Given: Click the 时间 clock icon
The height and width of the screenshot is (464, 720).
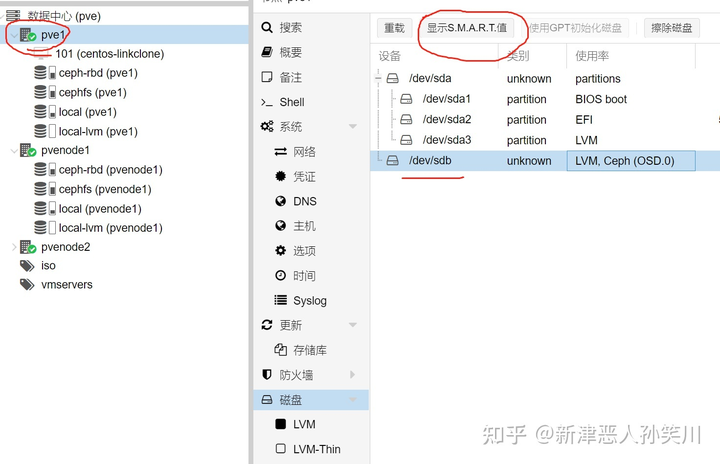Looking at the screenshot, I should (281, 276).
